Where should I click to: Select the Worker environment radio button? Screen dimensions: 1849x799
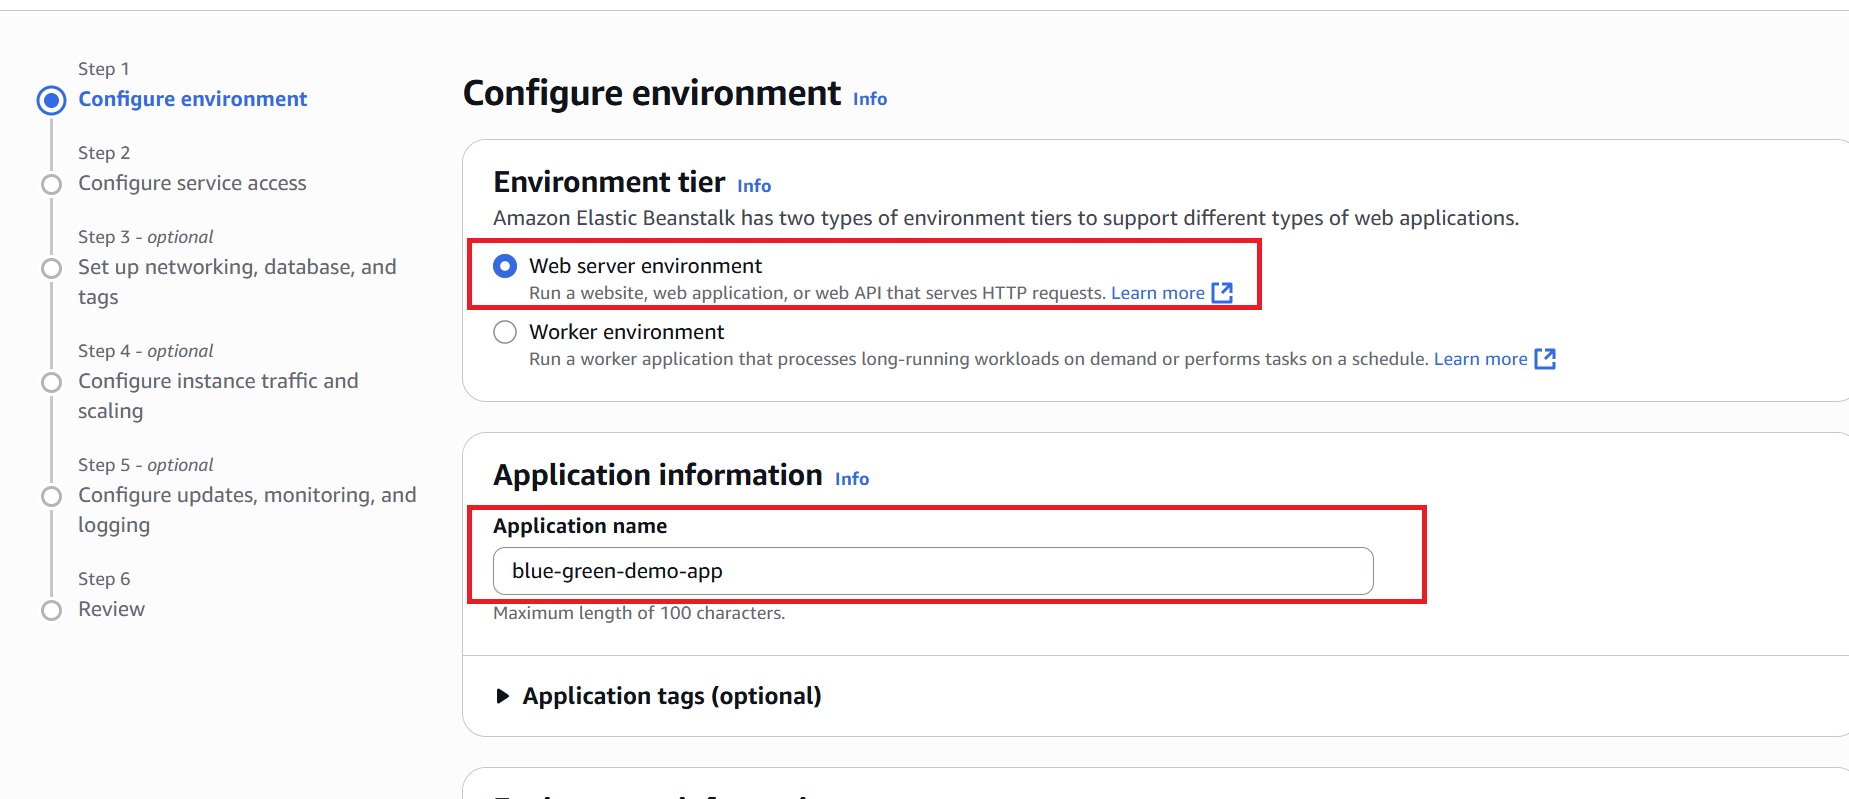505,332
